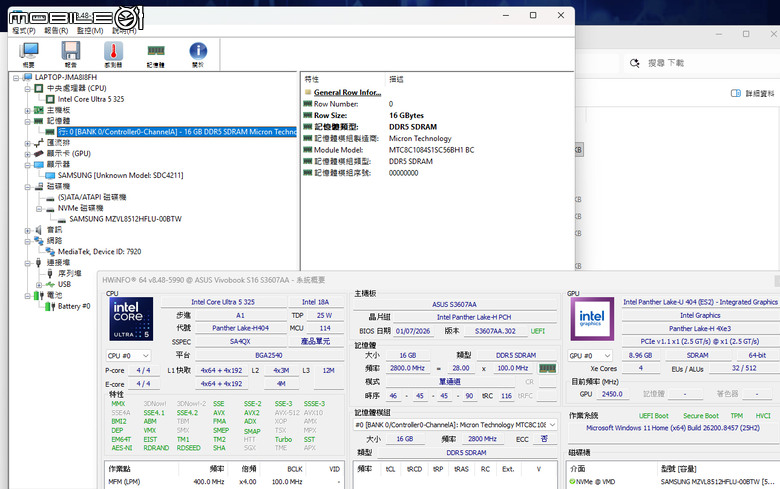
Task: Click the Row Size value 16 GBytes
Action: tap(406, 115)
